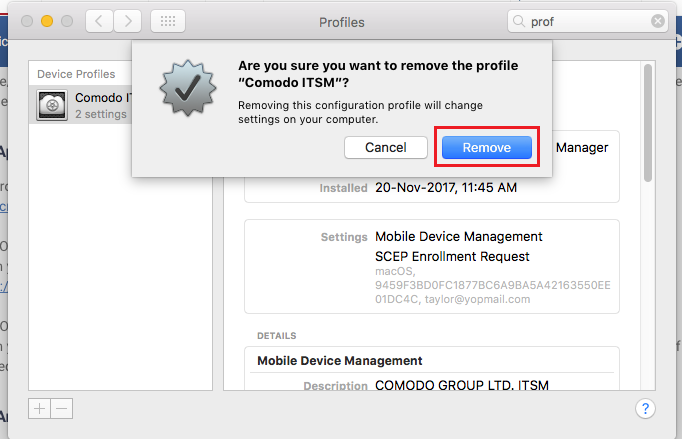Go back with the left arrow
The width and height of the screenshot is (682, 439).
click(x=99, y=21)
